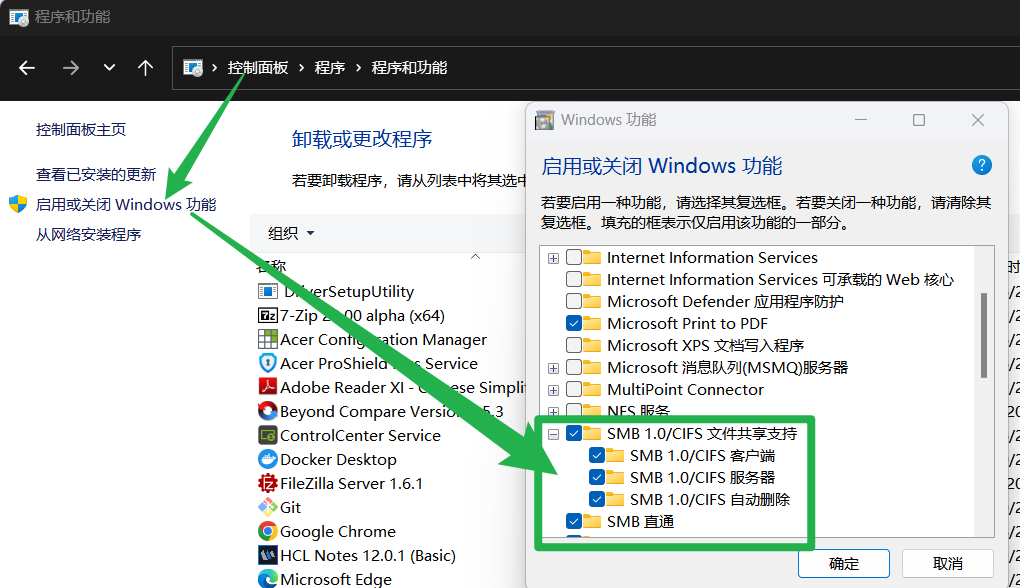Click shield icon beside 启用或关闭 Windows 功能
1020x588 pixels.
(18, 204)
